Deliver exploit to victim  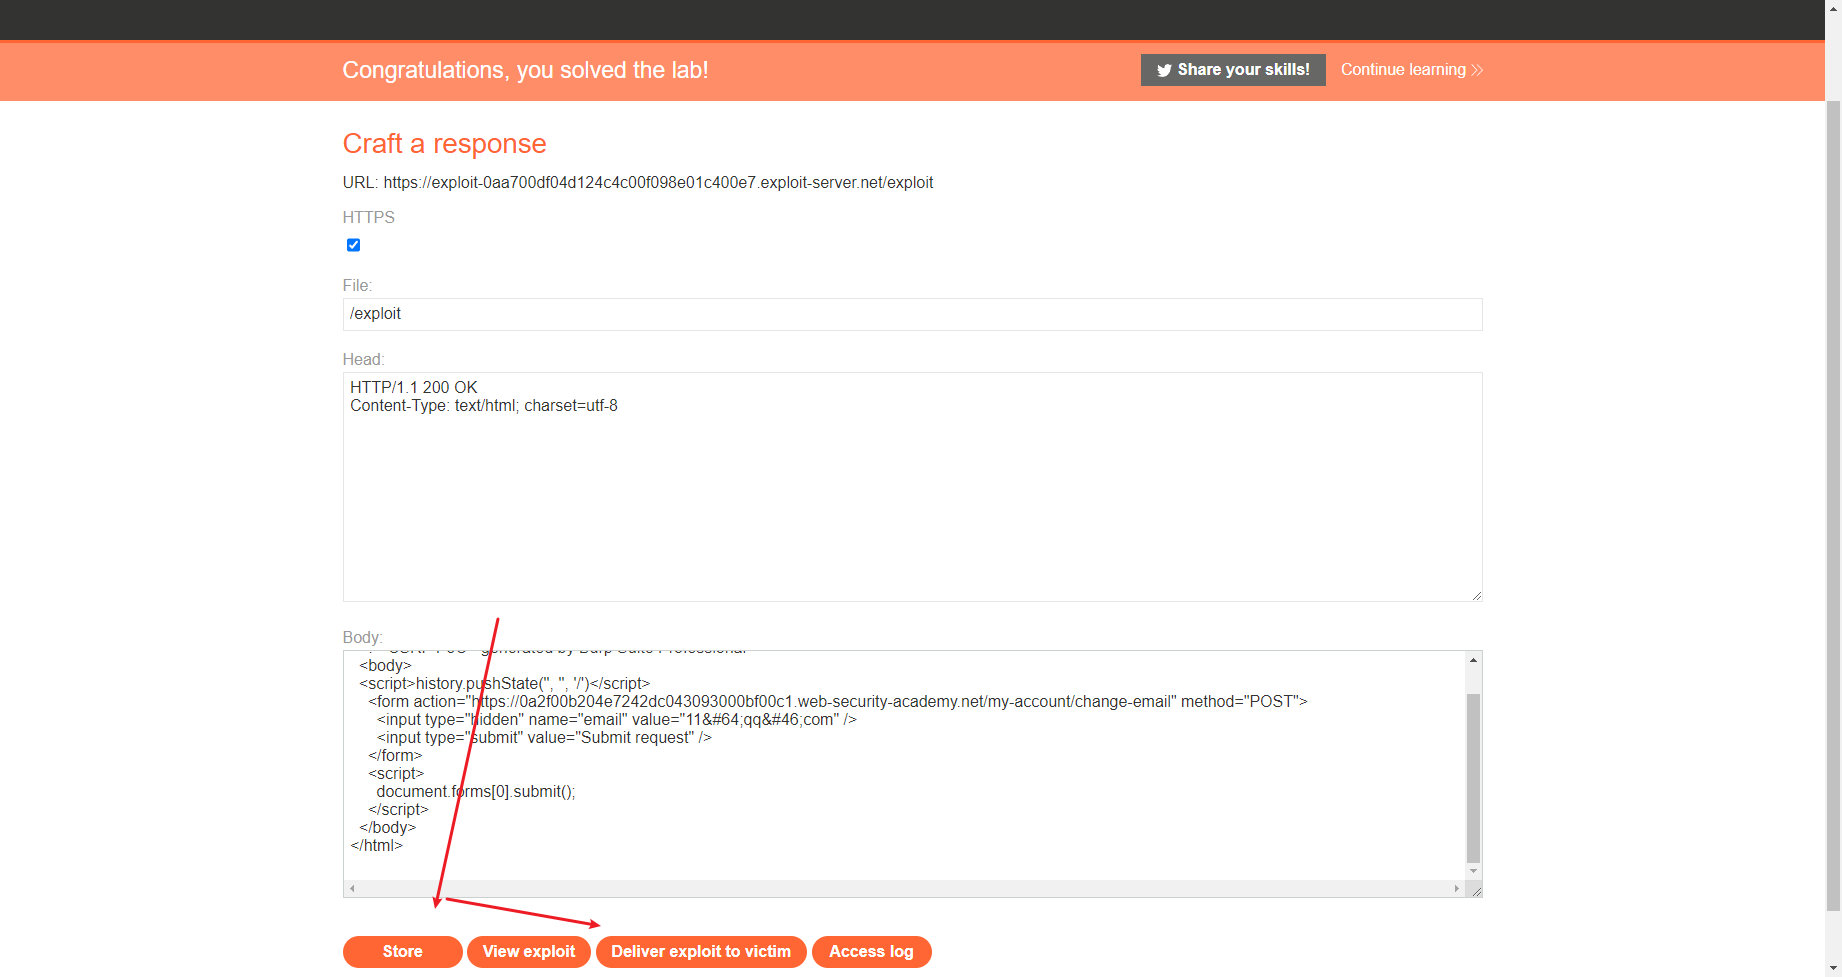701,952
